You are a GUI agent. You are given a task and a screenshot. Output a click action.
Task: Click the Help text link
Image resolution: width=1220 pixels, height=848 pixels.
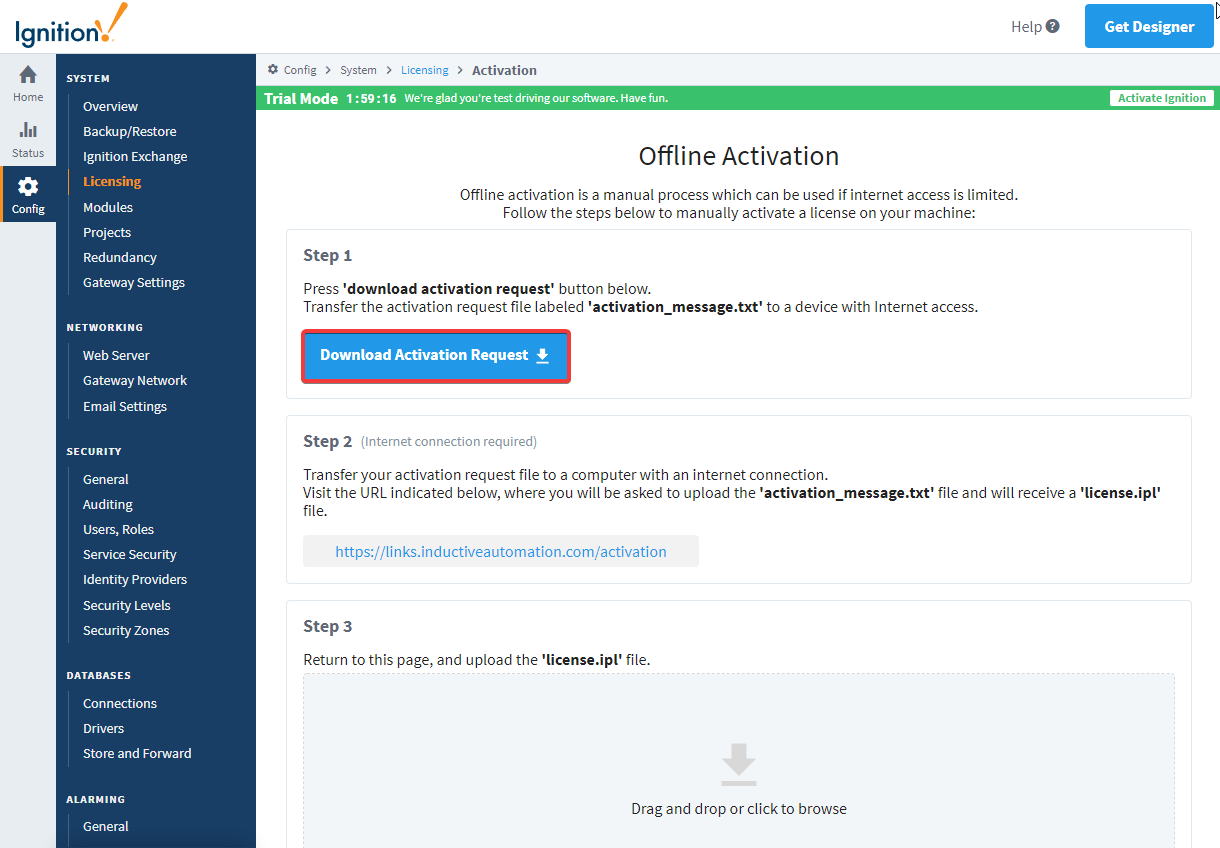pos(1026,27)
